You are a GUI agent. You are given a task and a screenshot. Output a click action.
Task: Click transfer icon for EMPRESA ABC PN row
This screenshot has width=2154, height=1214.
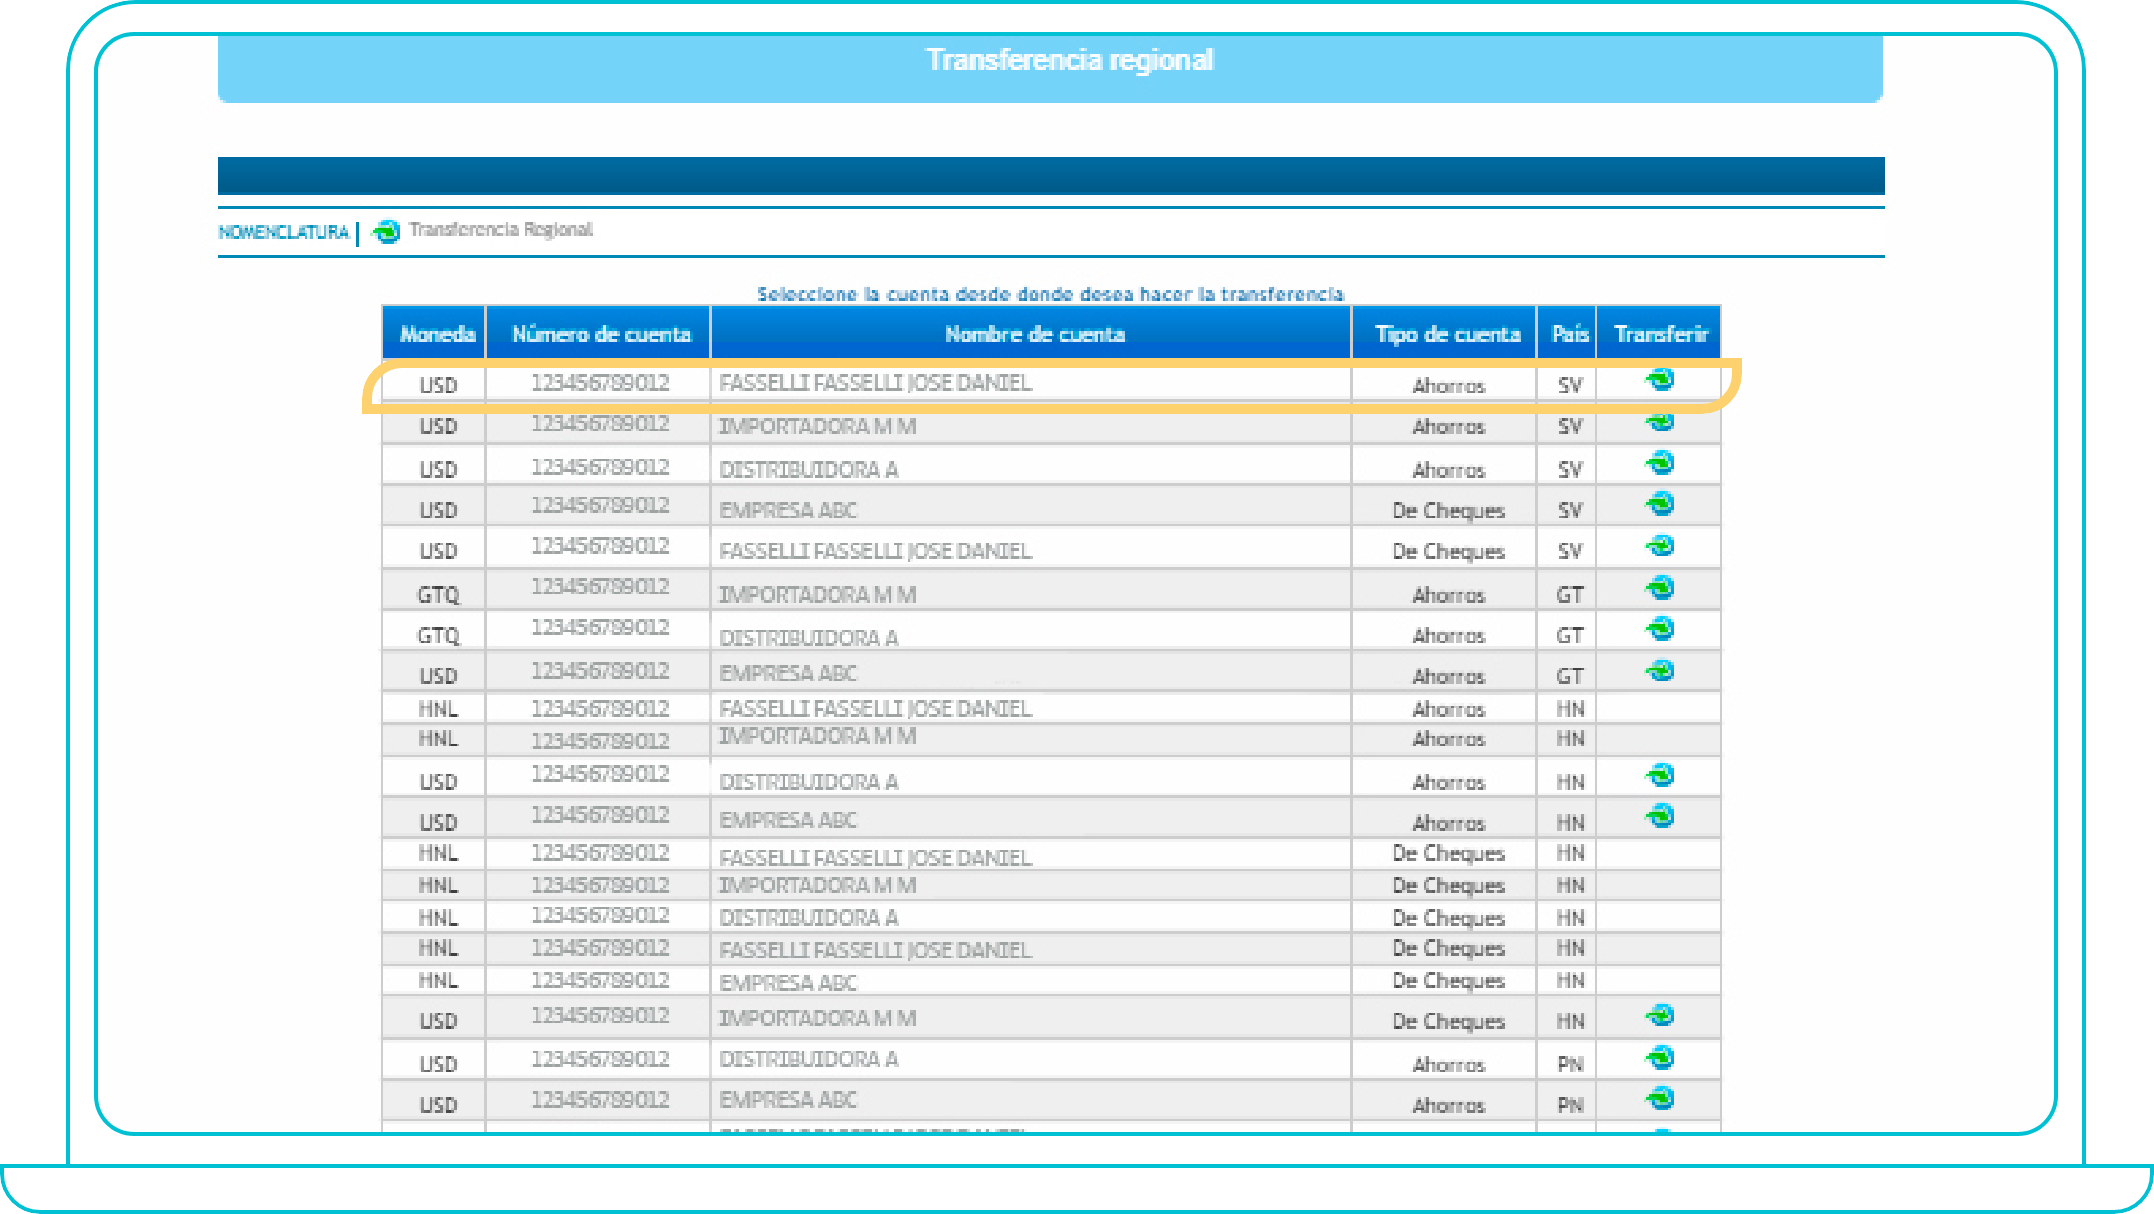point(1660,1099)
